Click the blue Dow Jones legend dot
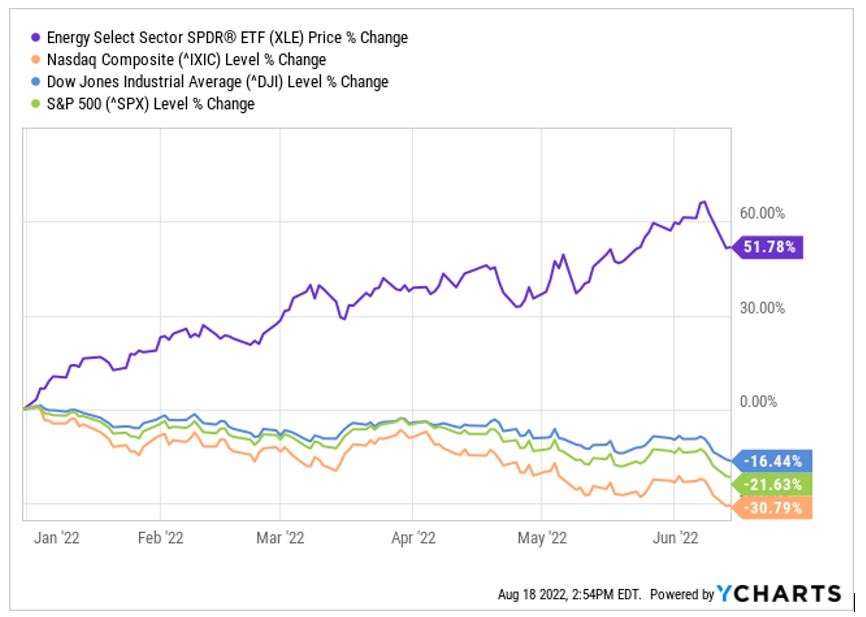The height and width of the screenshot is (617, 866). point(37,82)
